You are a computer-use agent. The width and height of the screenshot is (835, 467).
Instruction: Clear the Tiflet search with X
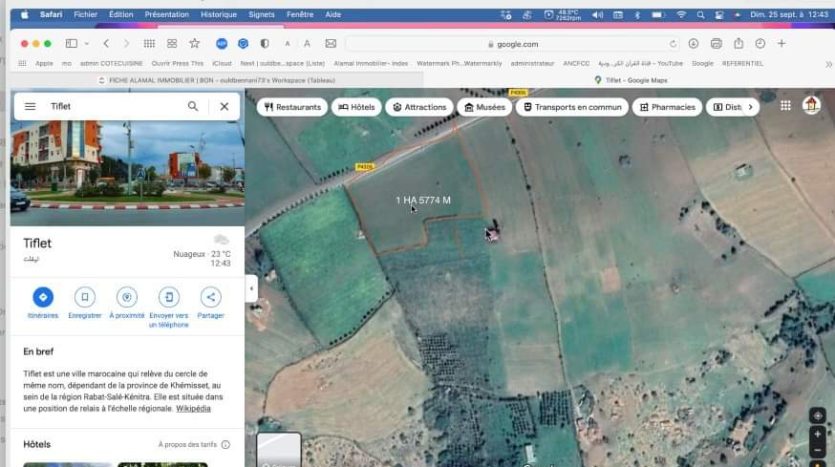(224, 106)
